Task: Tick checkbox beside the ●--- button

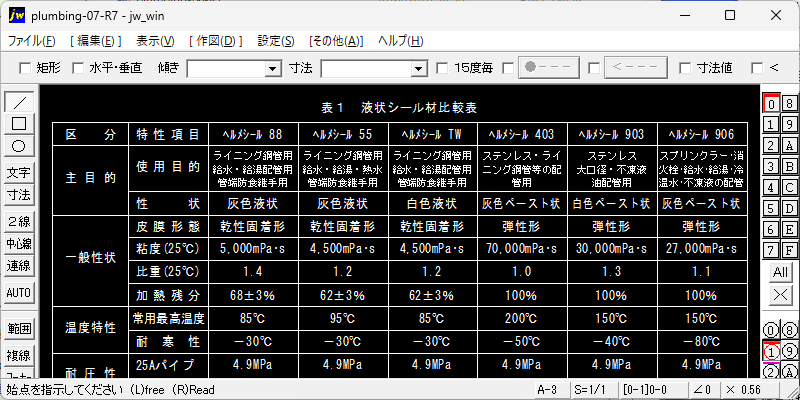Action: click(508, 68)
